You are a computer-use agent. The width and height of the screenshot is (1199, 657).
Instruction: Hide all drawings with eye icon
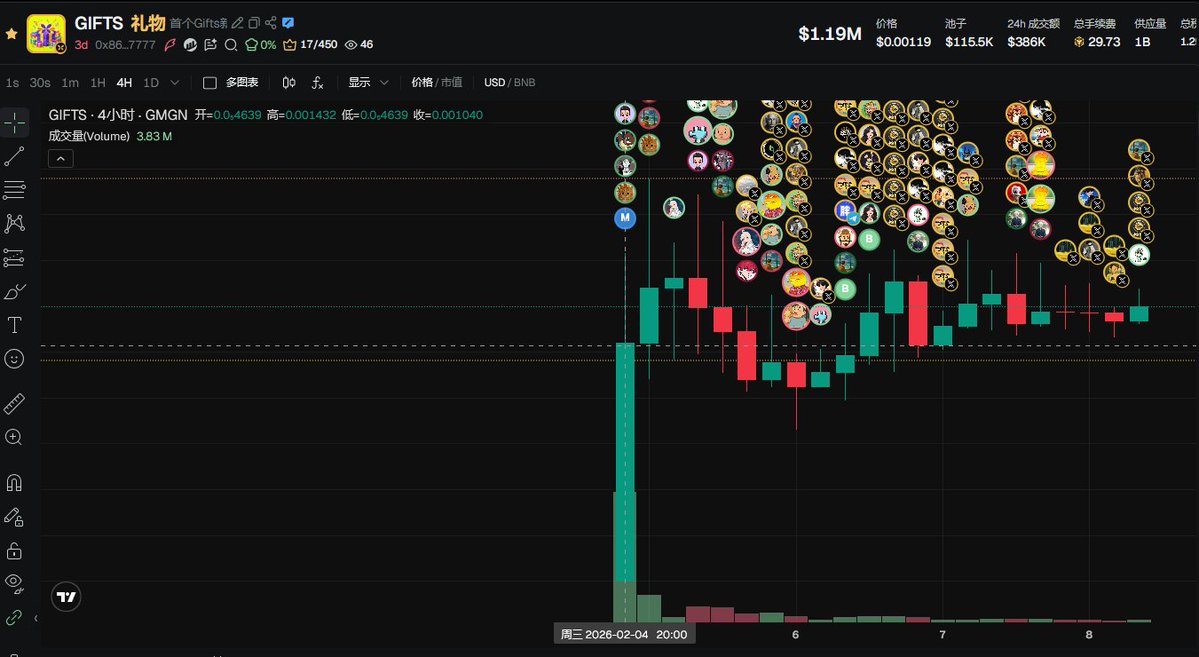tap(15, 584)
